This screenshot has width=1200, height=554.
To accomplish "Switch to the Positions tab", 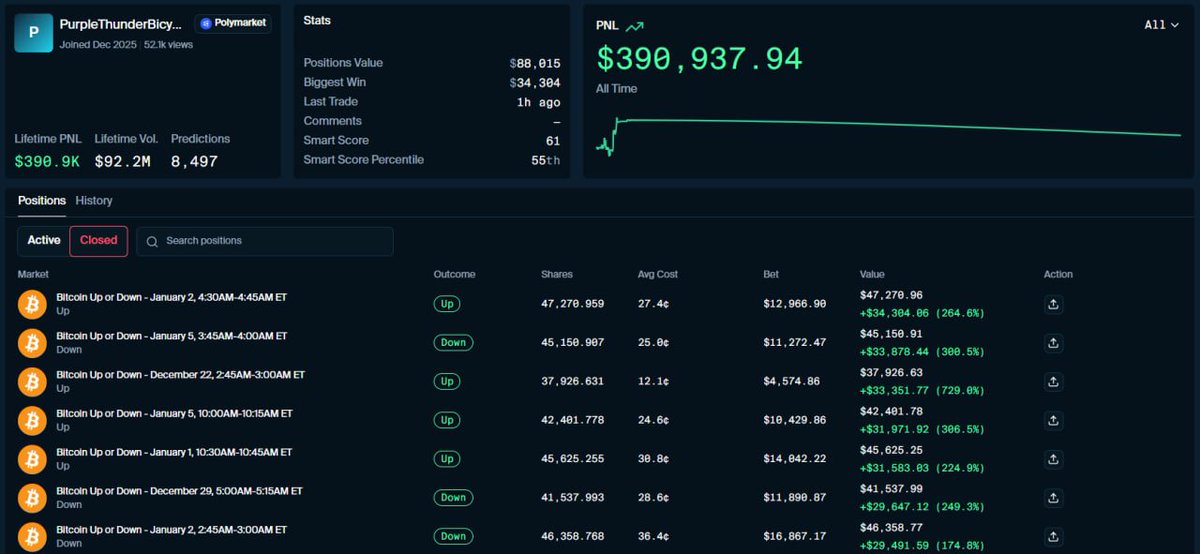I will [42, 200].
